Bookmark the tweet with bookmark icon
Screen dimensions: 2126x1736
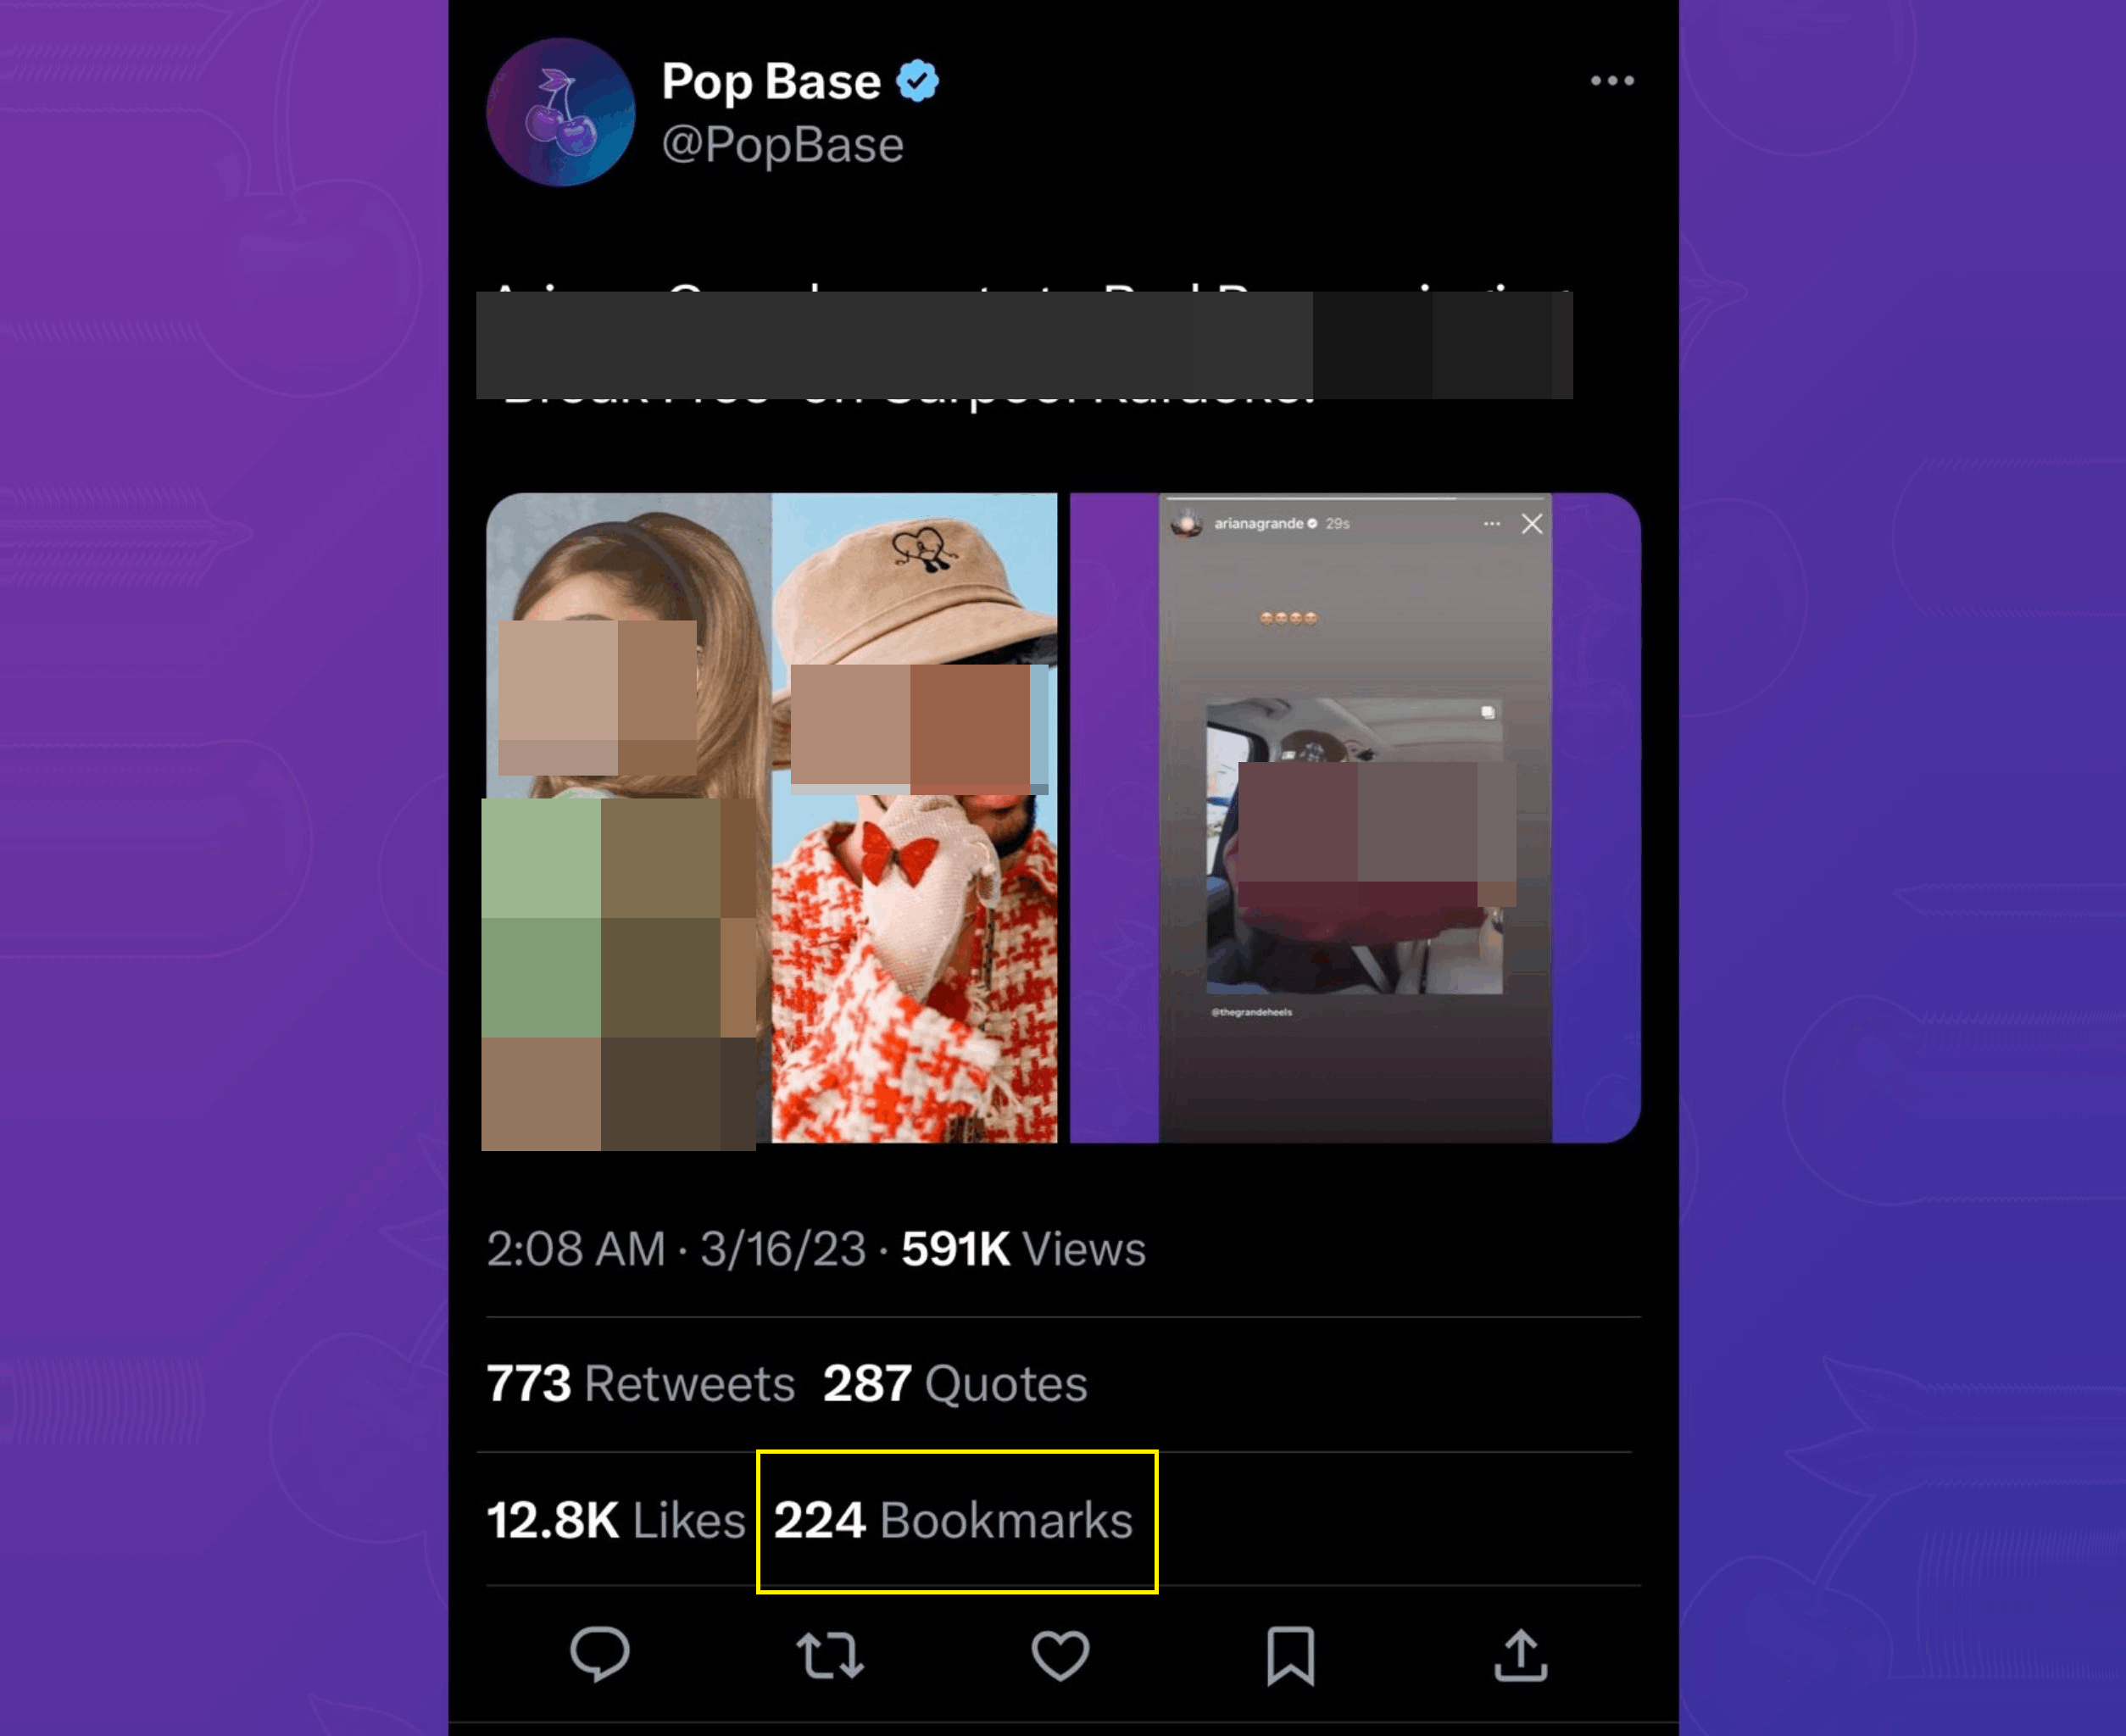click(x=1290, y=1656)
